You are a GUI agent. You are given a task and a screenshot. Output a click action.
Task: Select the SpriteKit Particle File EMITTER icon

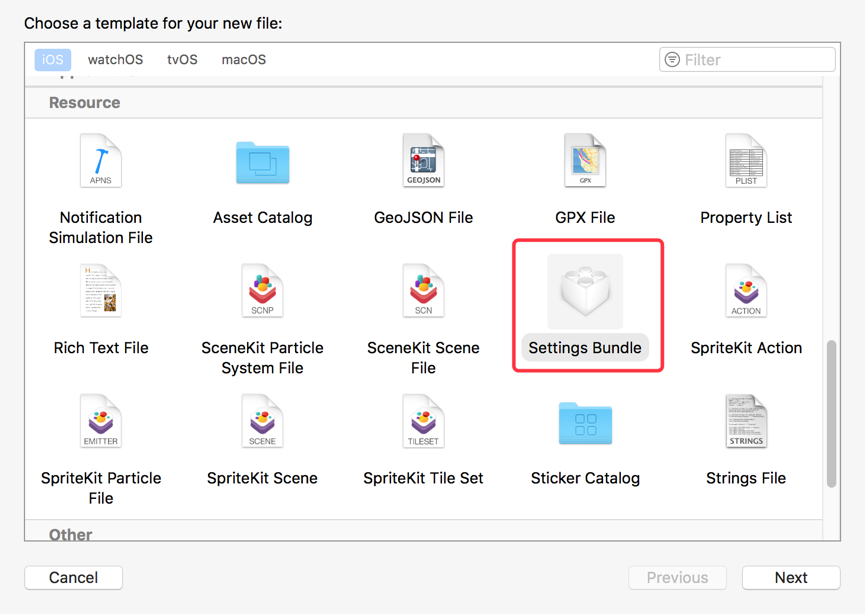[101, 421]
